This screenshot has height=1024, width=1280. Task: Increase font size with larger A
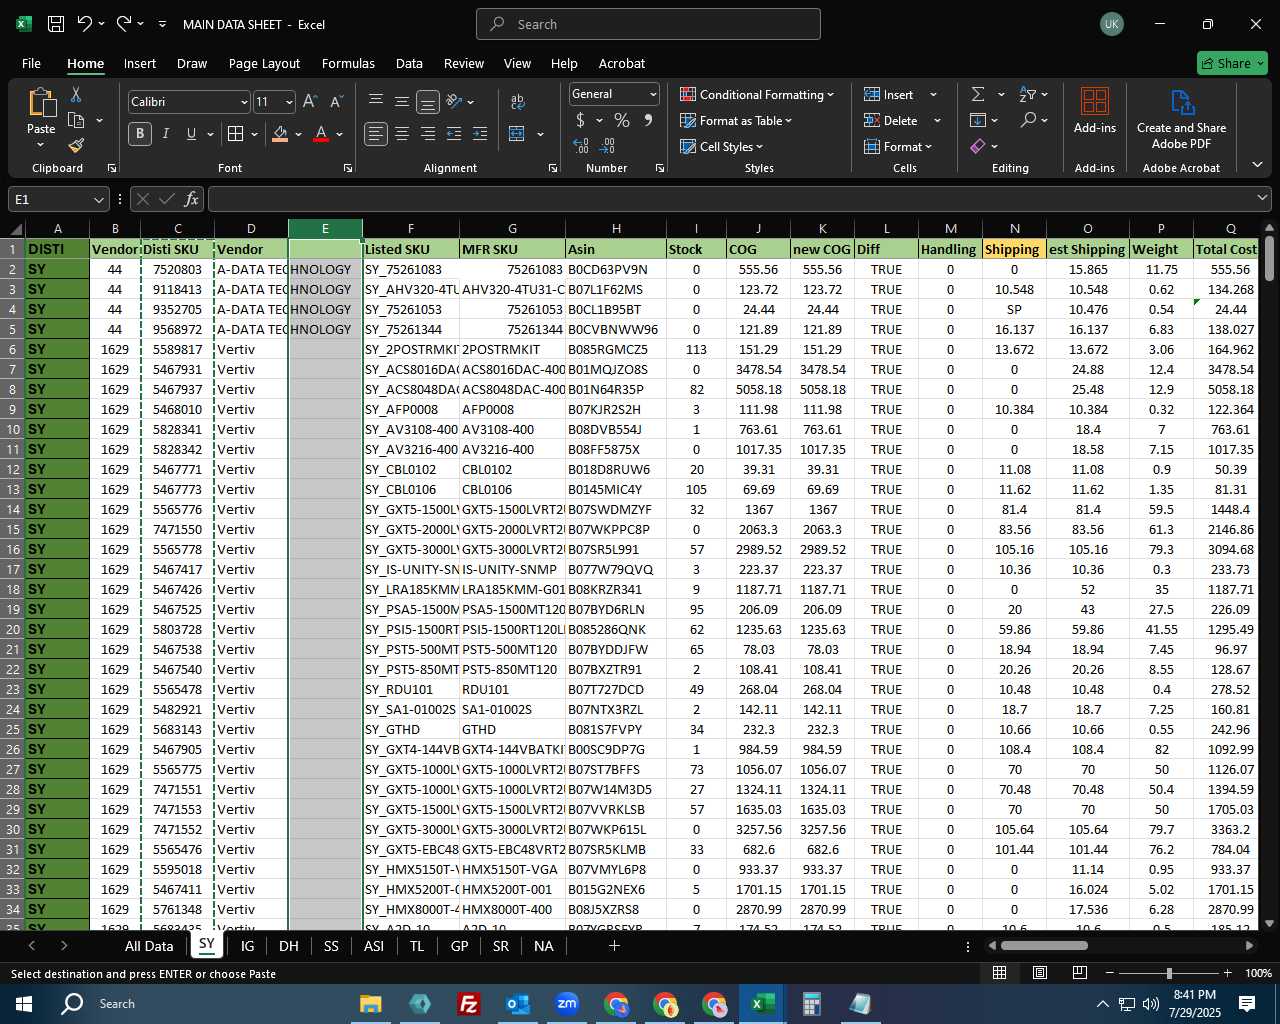coord(310,102)
